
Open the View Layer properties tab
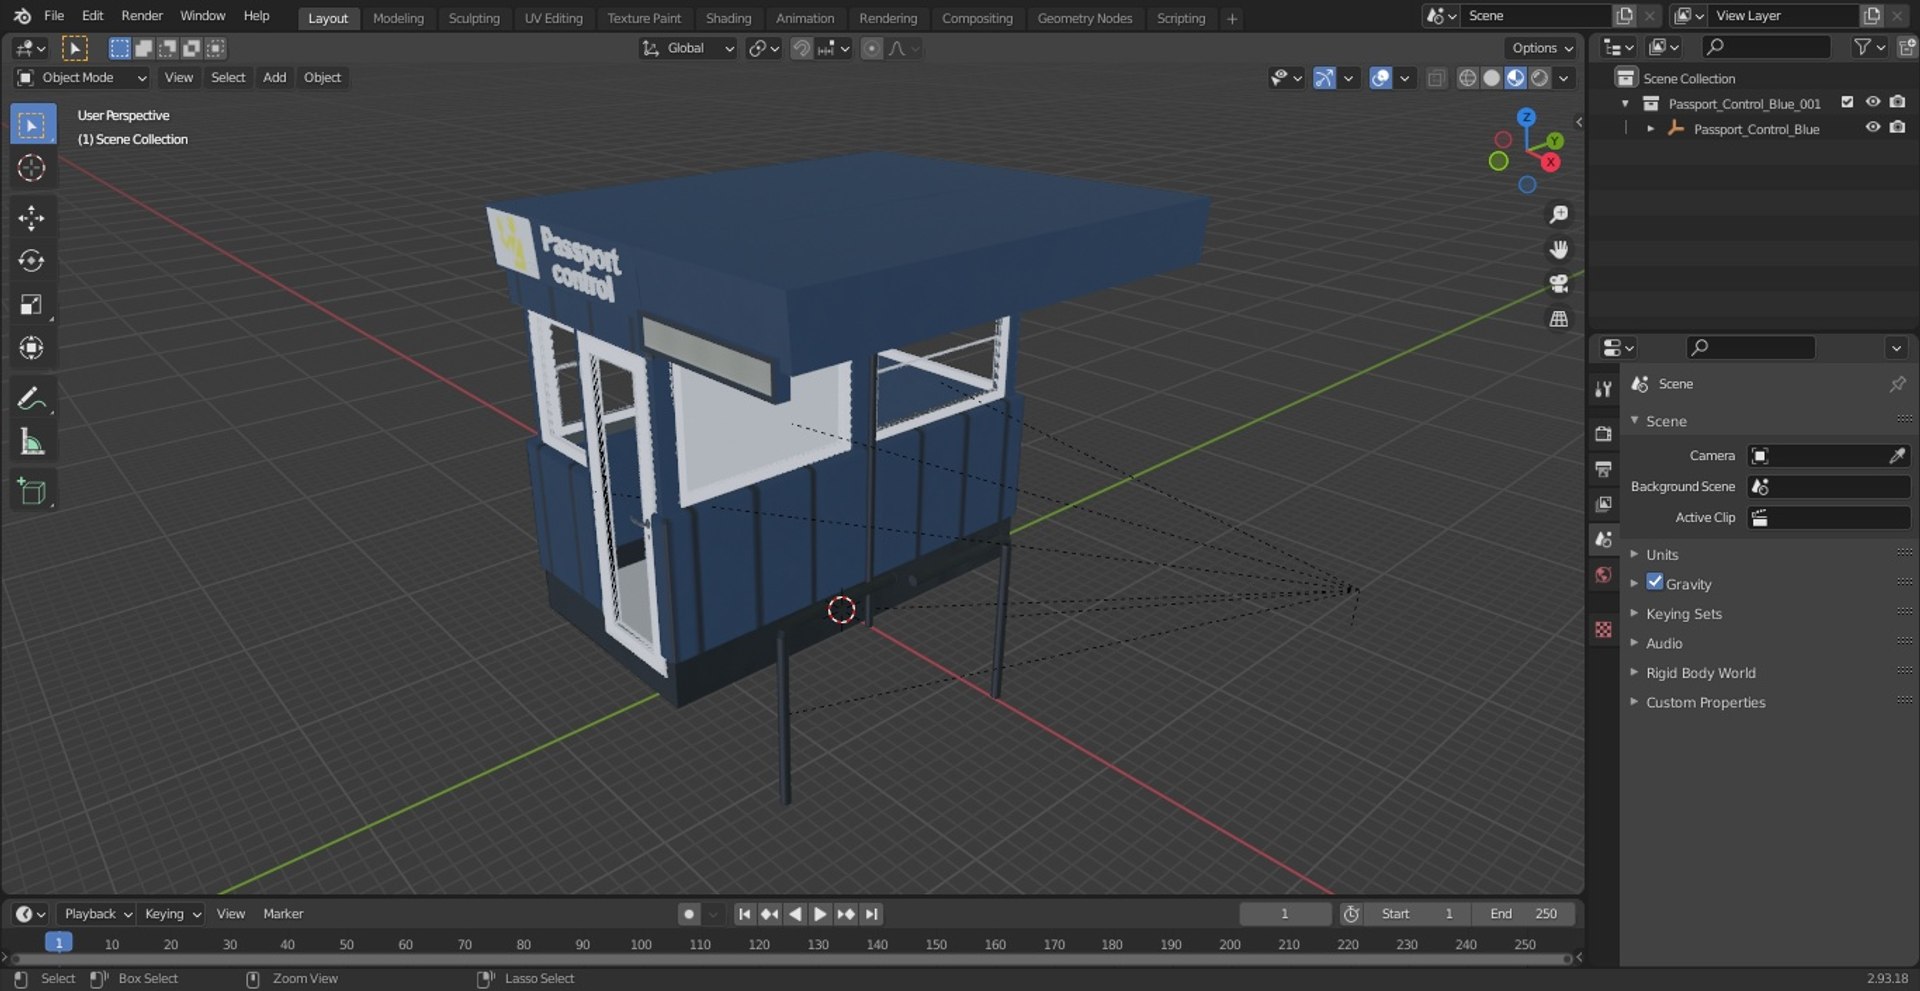point(1603,504)
